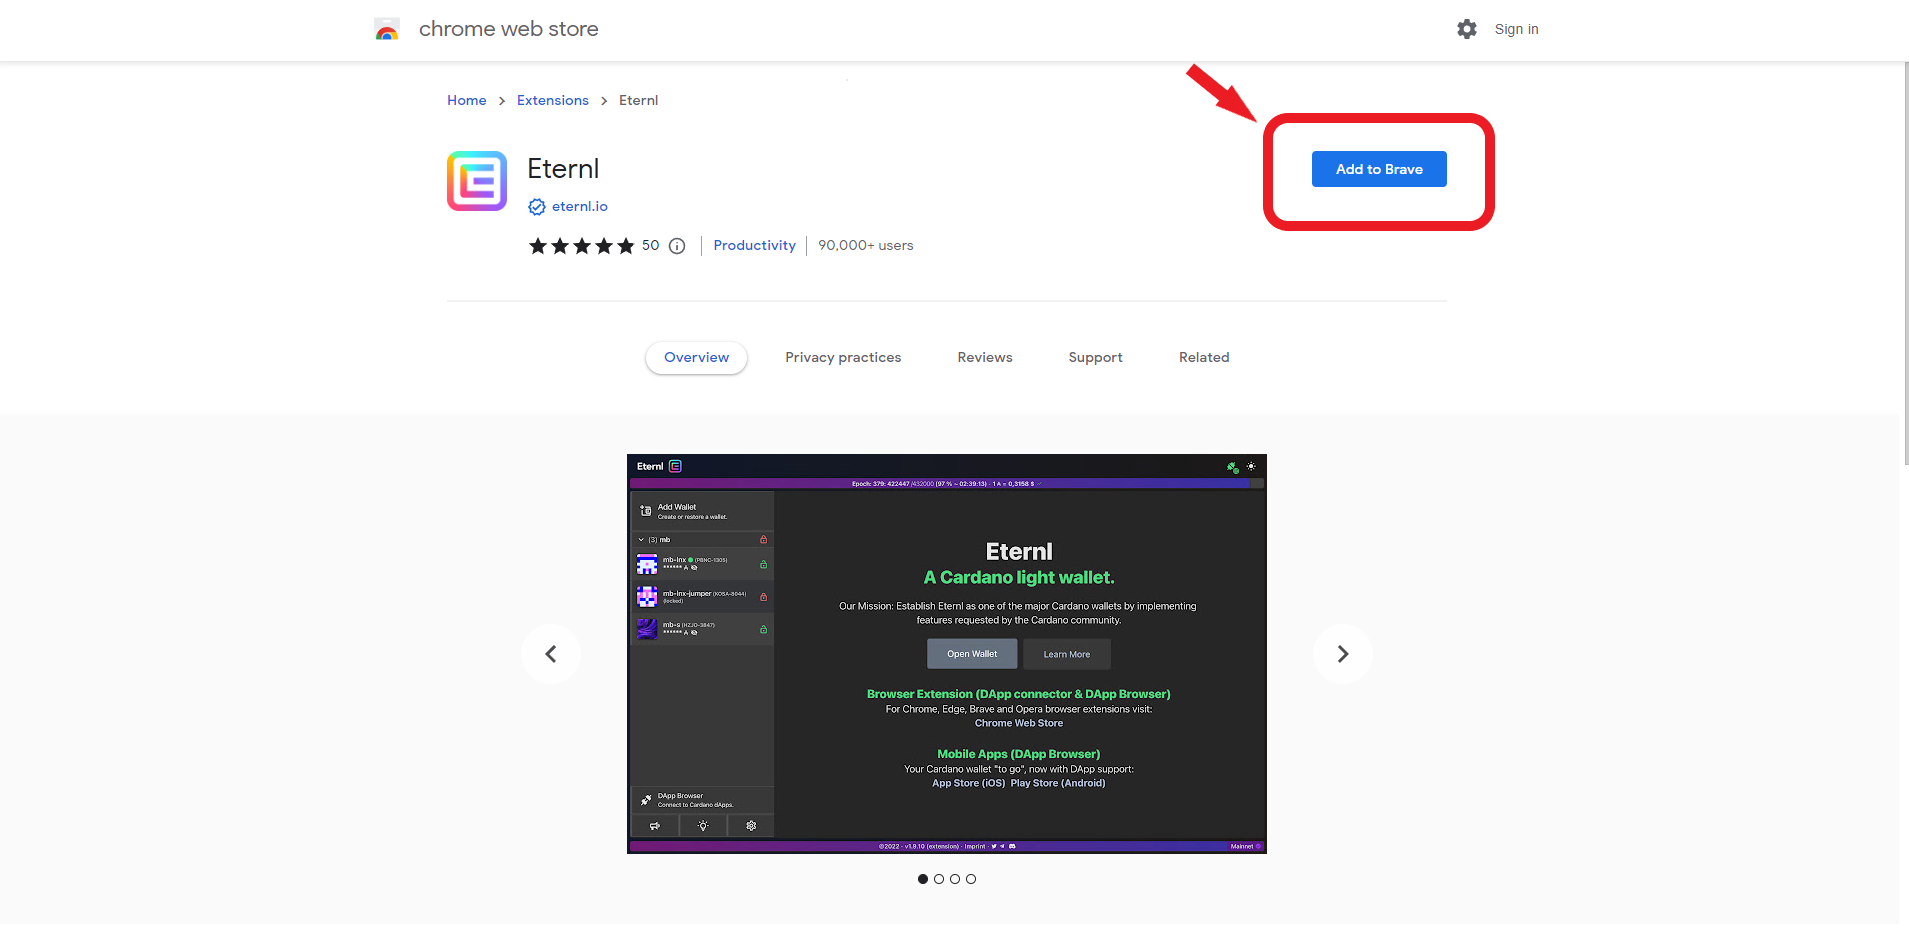Open the Productivity category link
1909x945 pixels.
pyautogui.click(x=754, y=245)
